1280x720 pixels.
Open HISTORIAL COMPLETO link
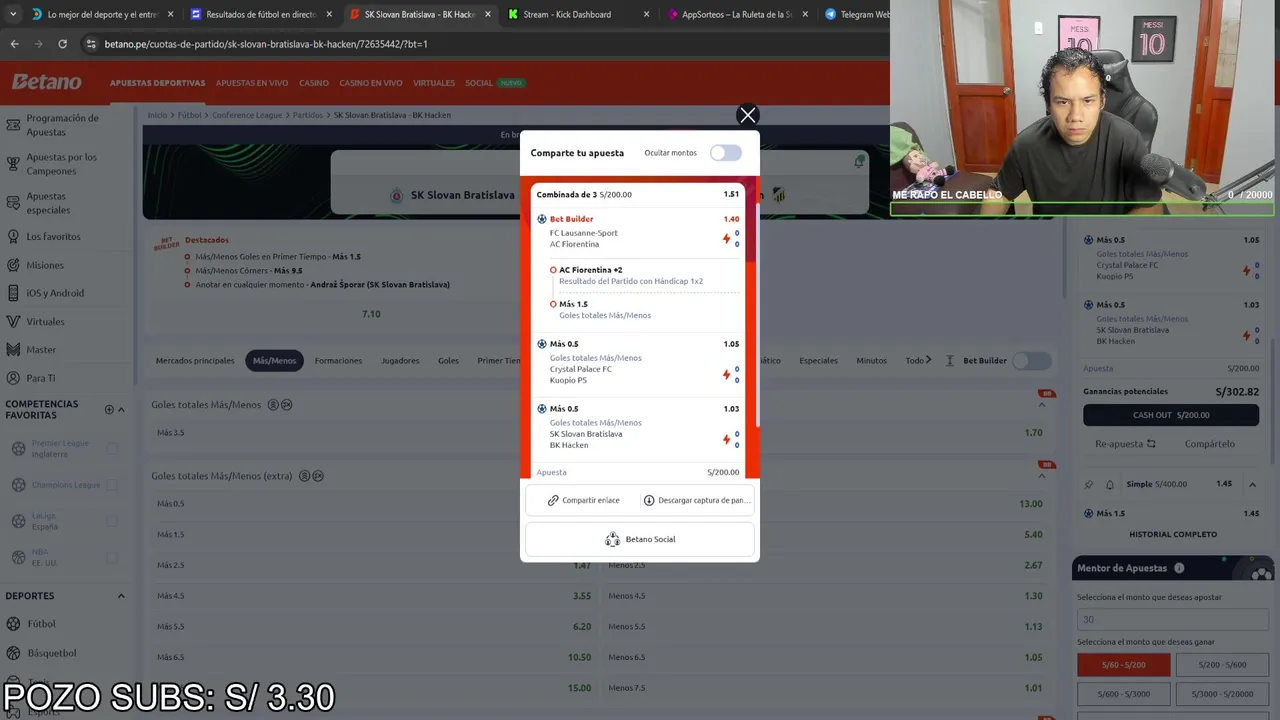(1173, 535)
